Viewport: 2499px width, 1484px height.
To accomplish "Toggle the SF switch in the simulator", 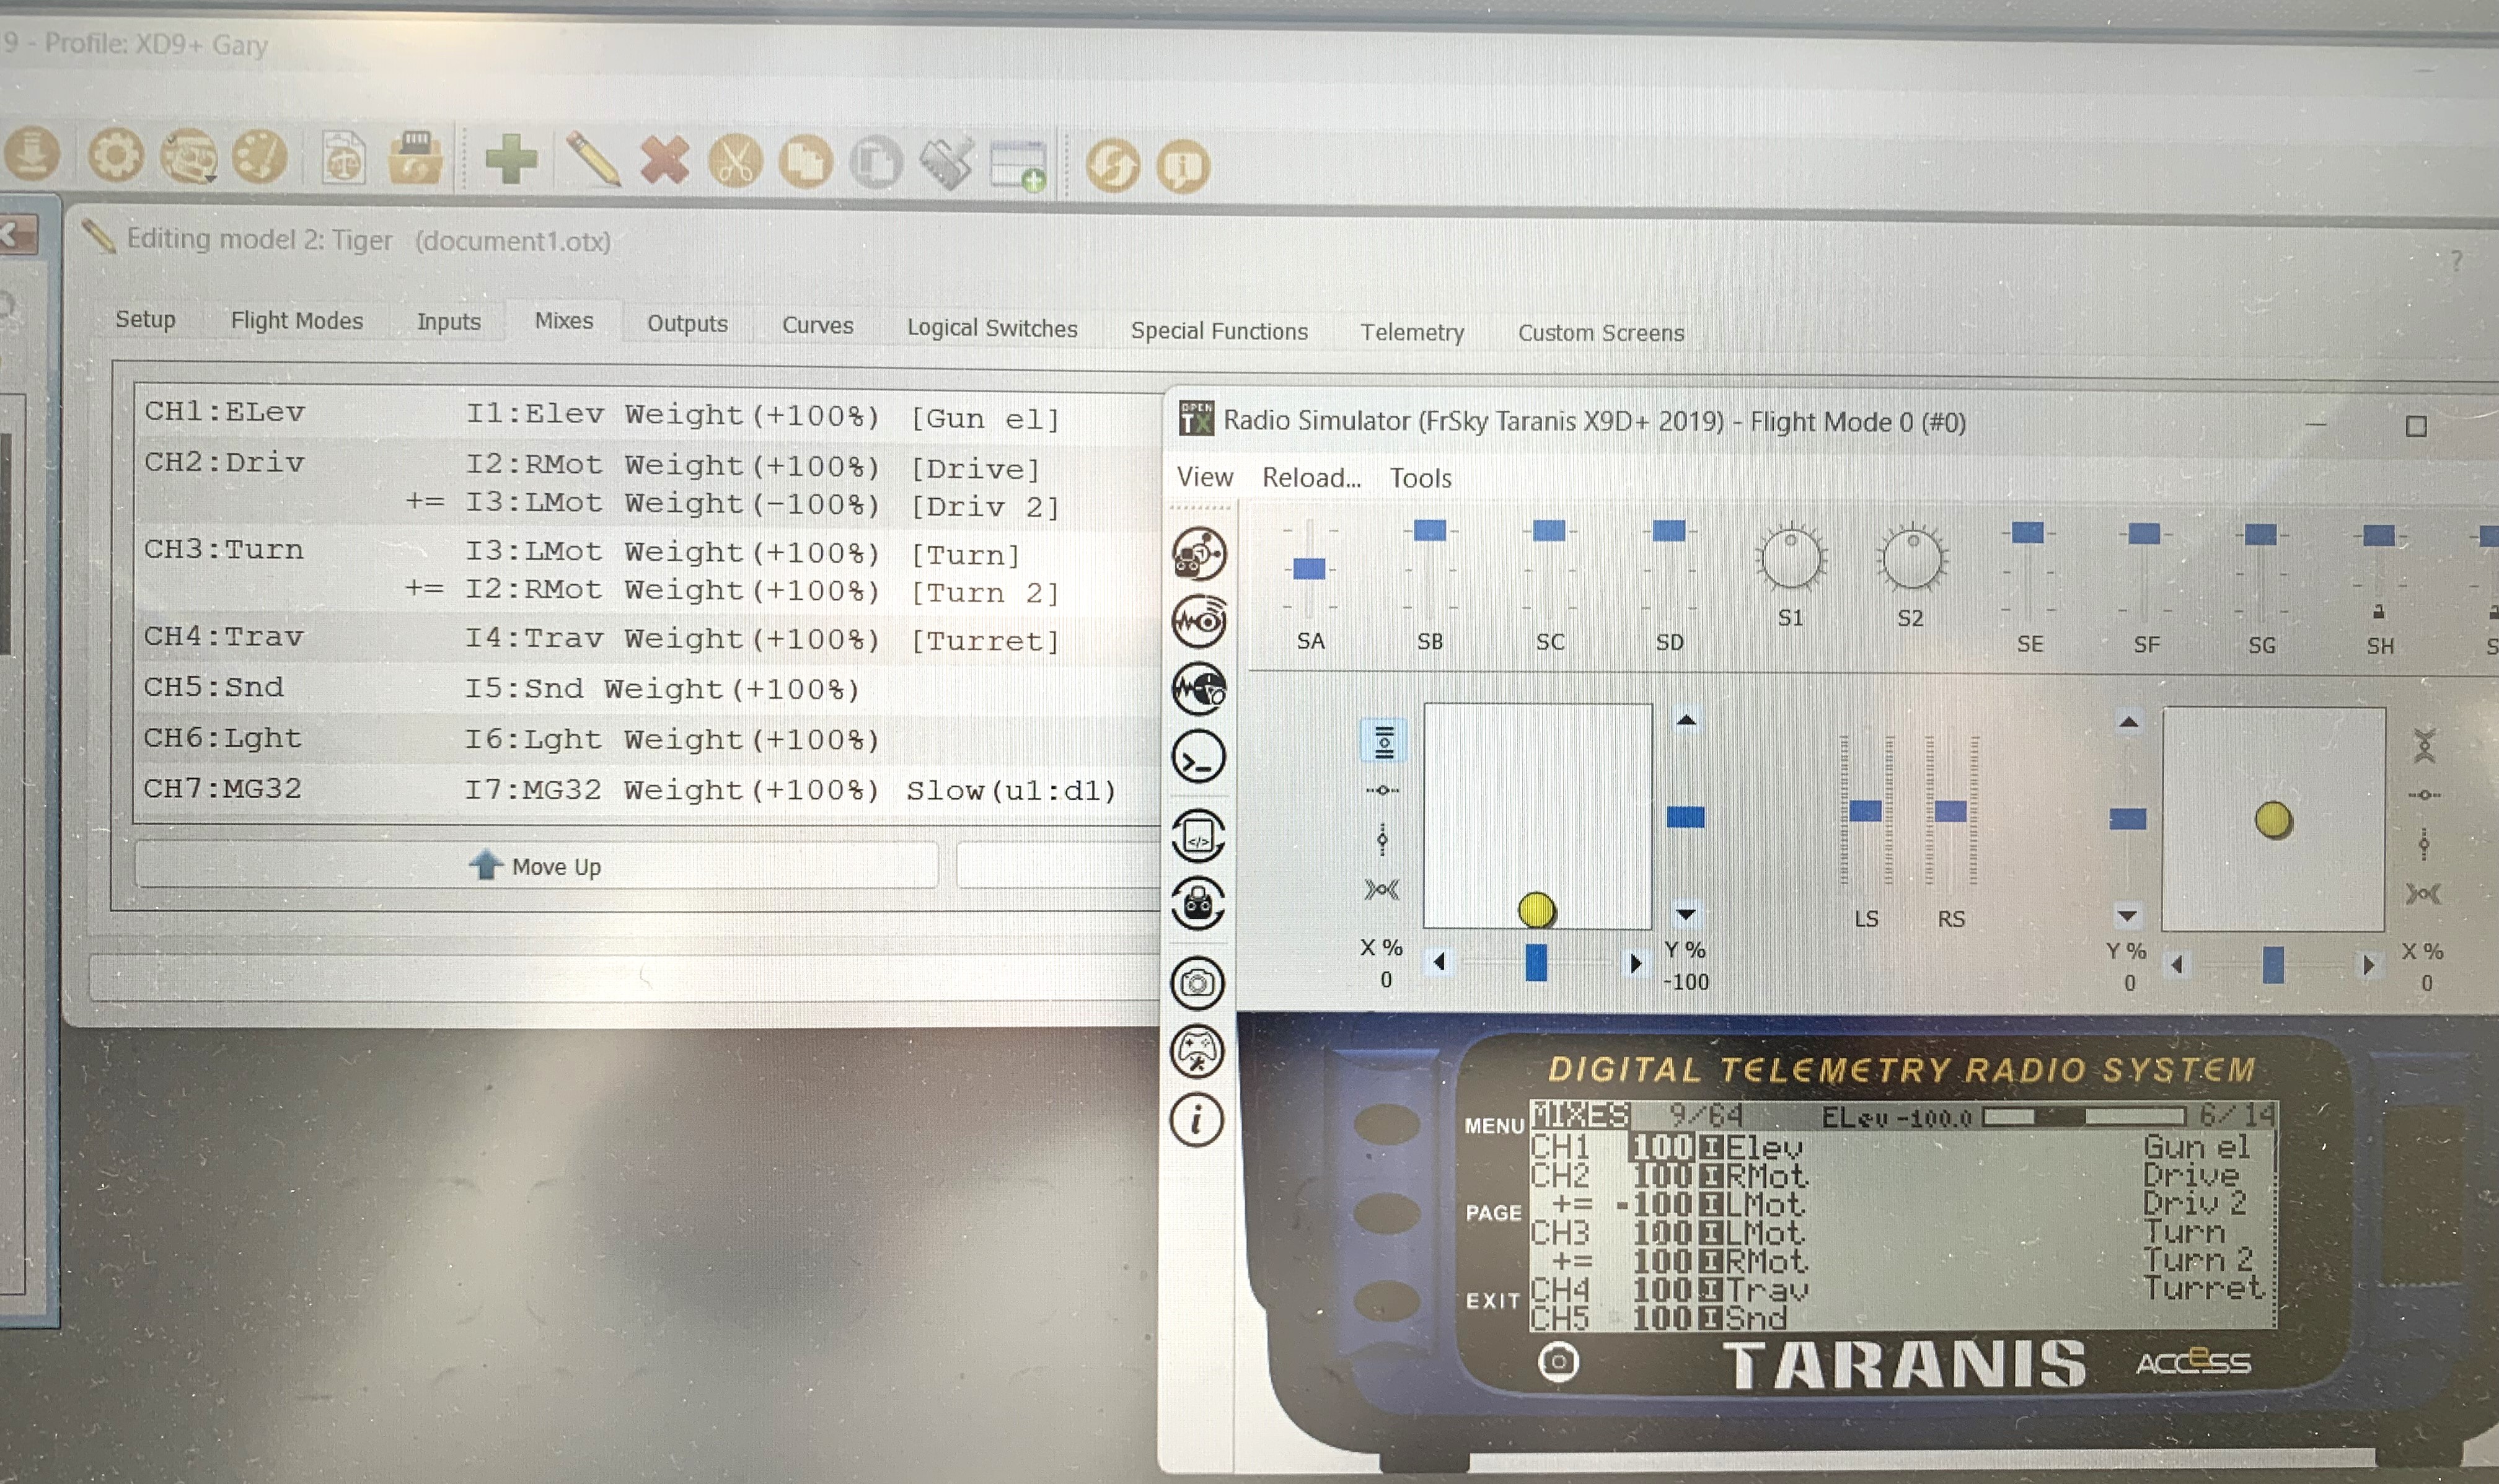I will tap(2144, 574).
